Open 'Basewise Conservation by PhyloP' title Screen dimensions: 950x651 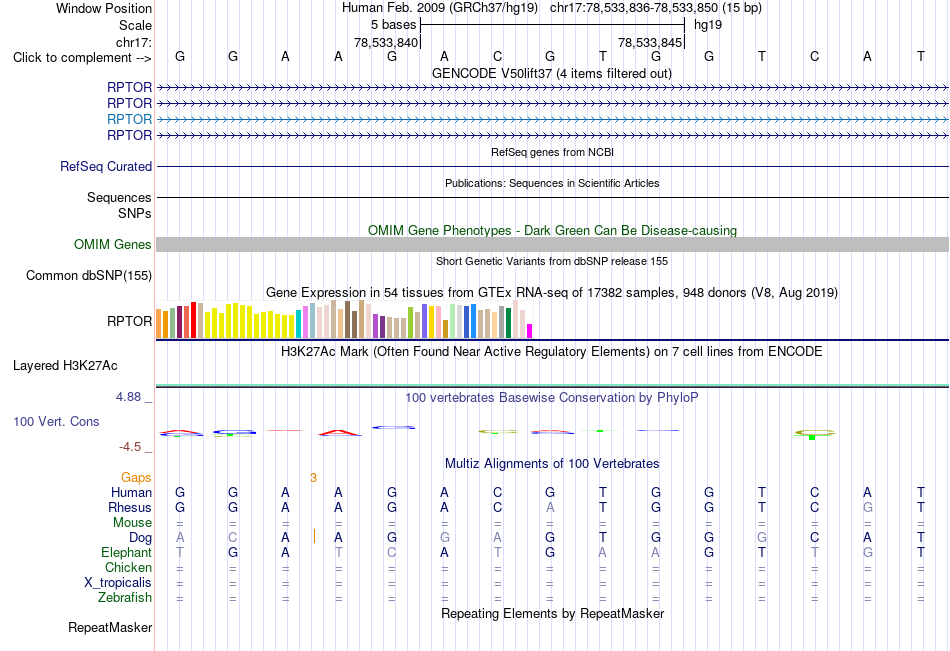click(x=552, y=398)
